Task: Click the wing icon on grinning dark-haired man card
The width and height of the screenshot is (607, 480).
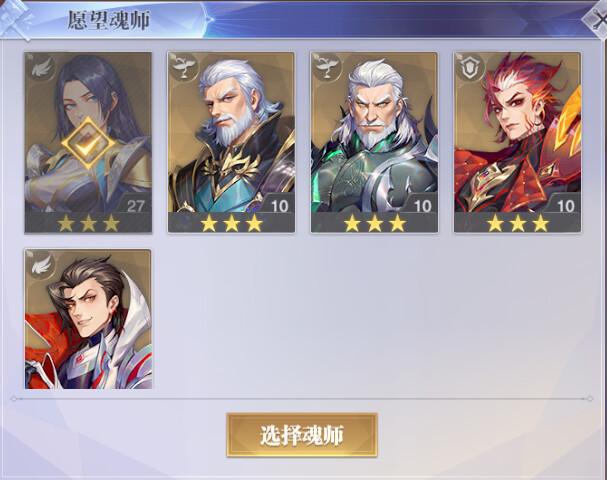Action: point(41,265)
